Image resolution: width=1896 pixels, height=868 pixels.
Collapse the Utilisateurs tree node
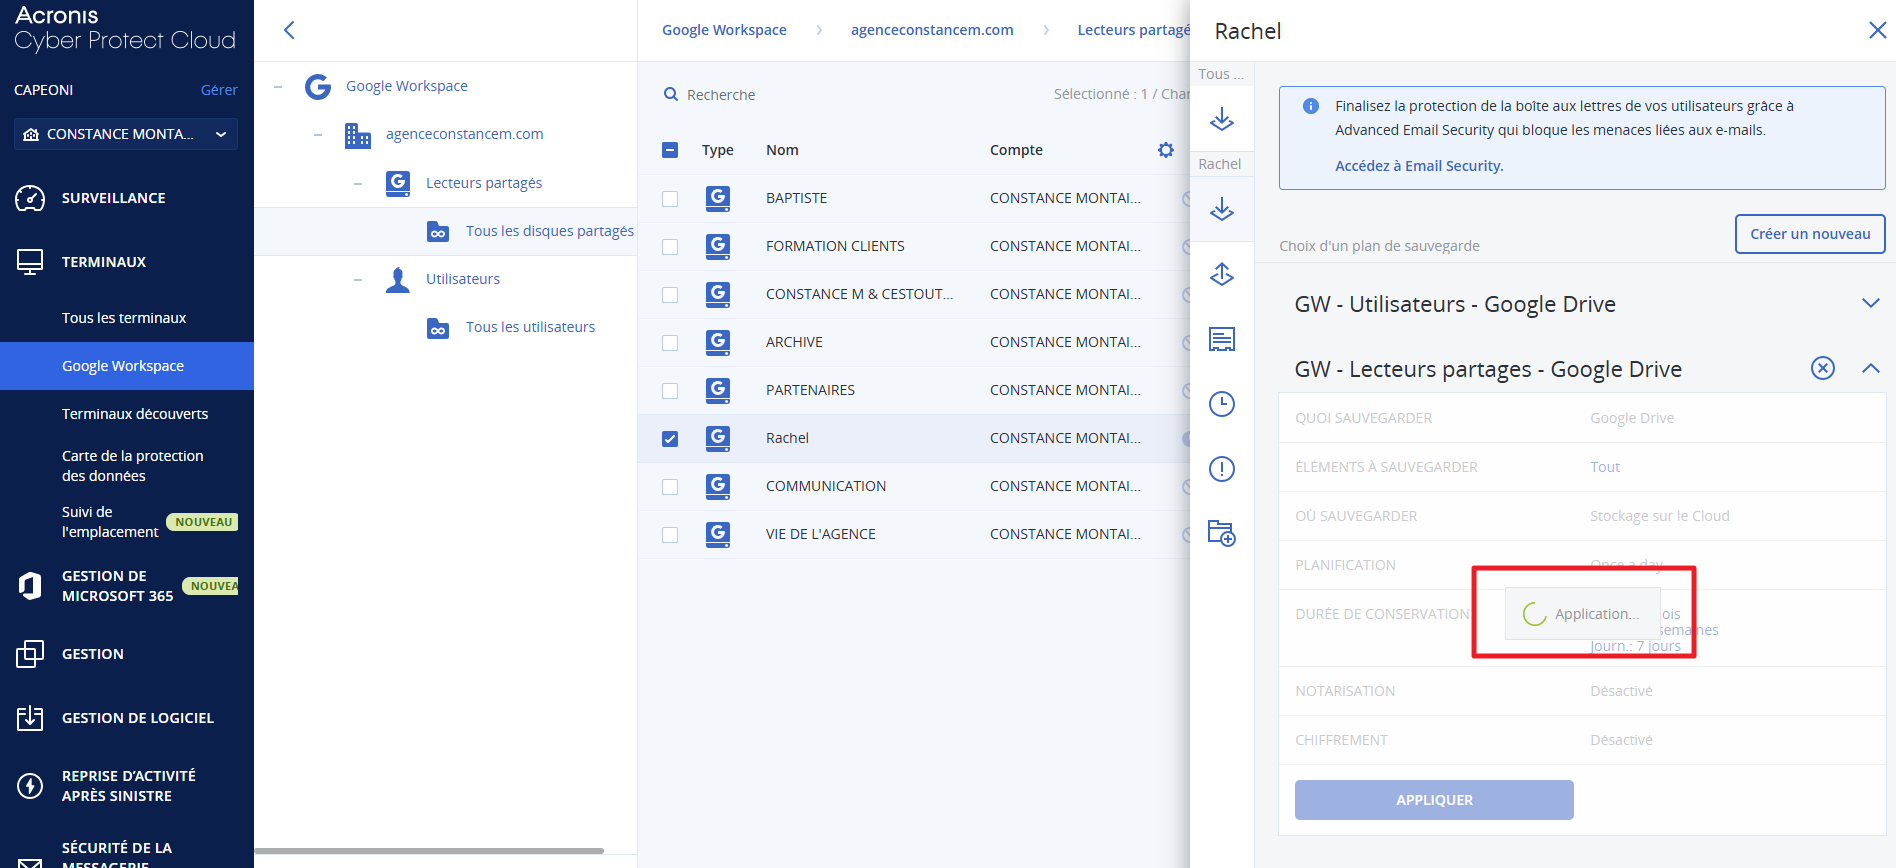[358, 280]
